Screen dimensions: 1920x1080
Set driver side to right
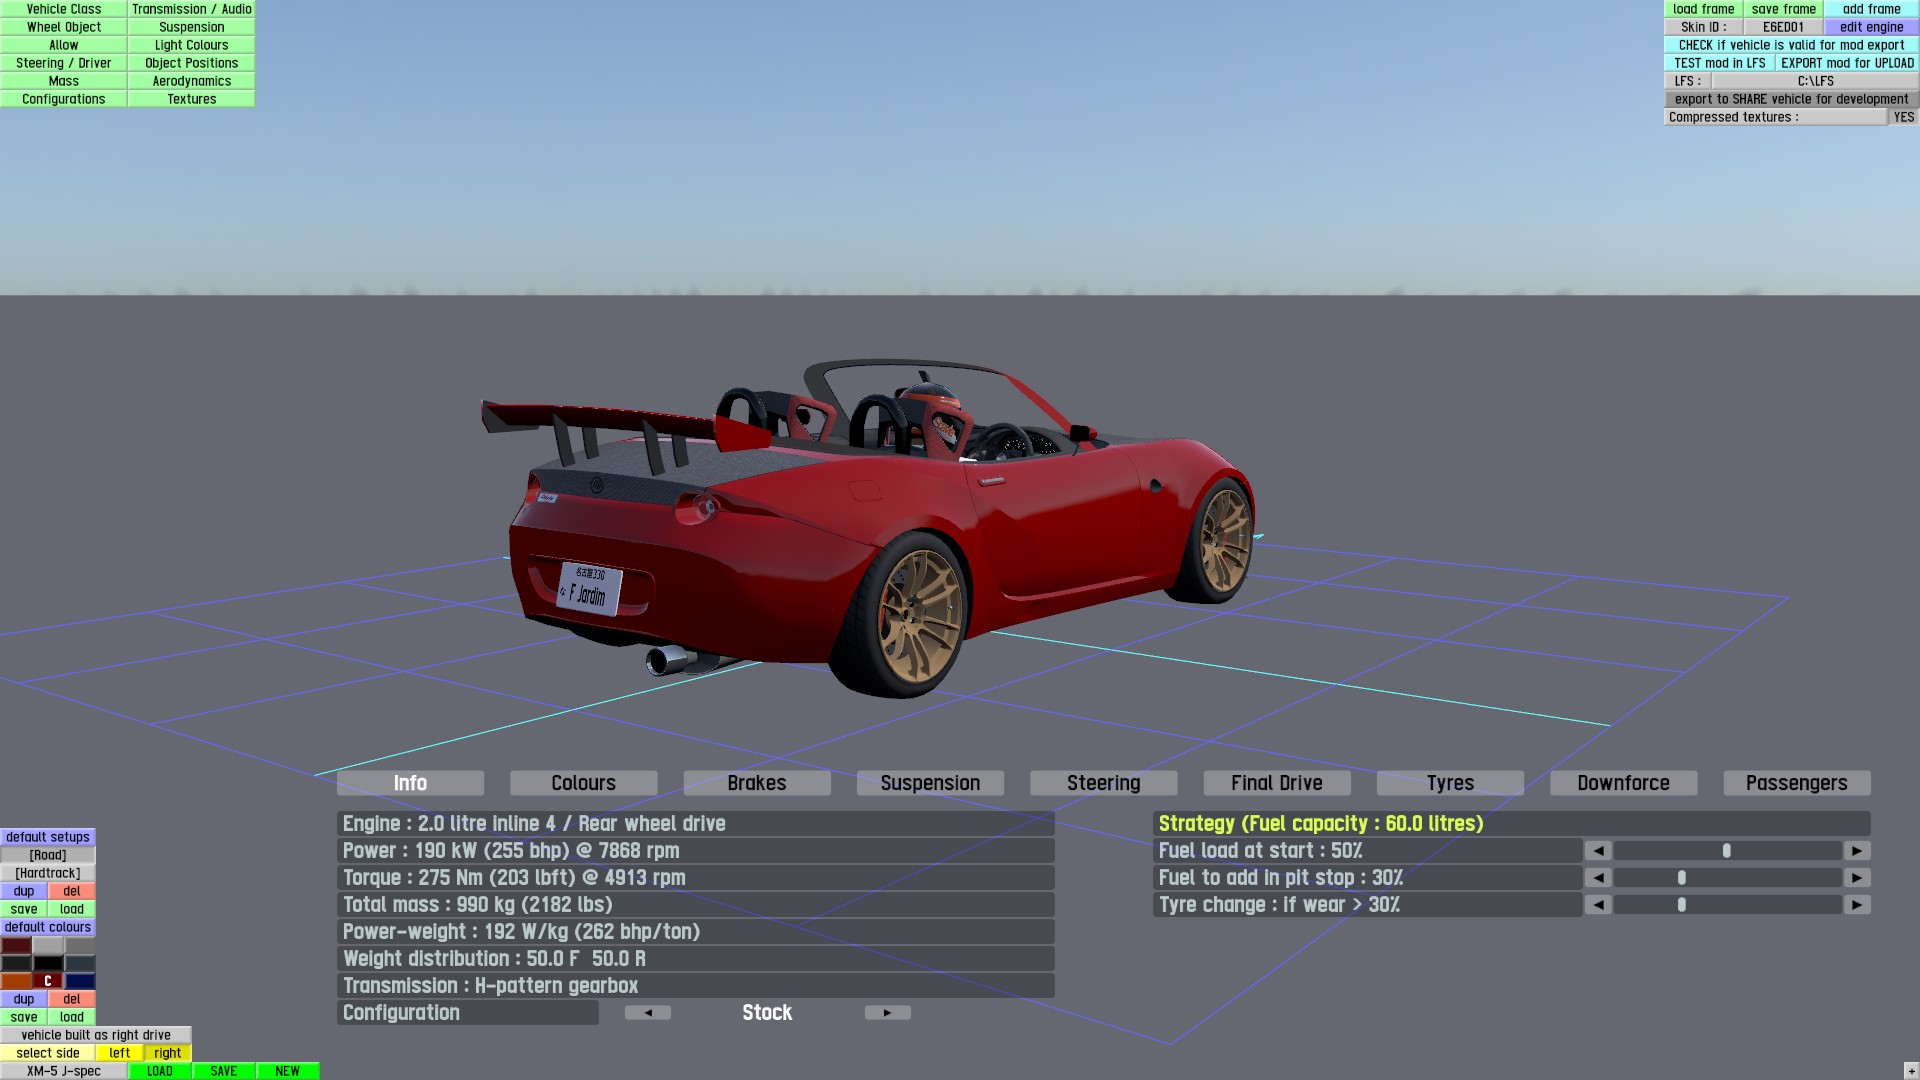(x=168, y=1053)
